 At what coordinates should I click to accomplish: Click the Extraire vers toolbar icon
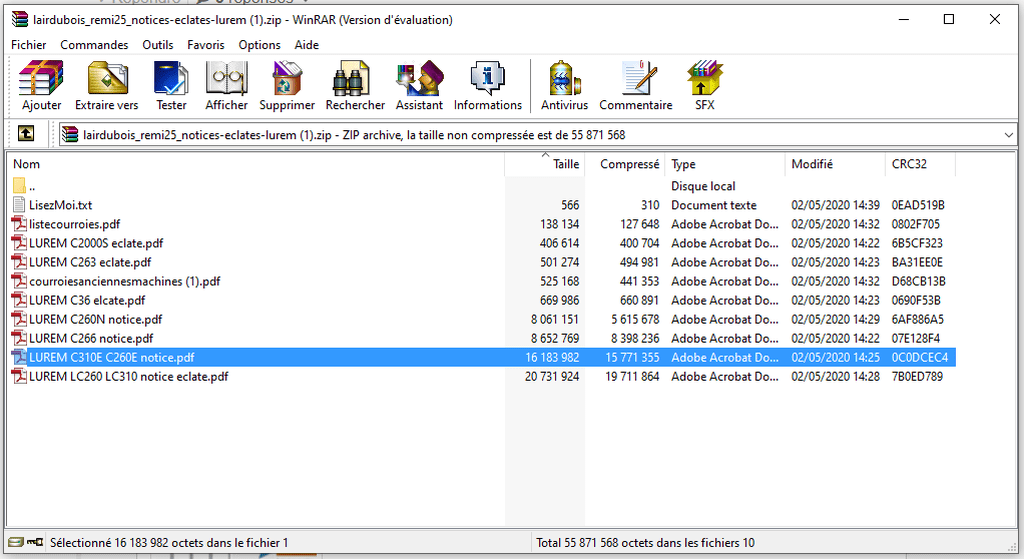[107, 78]
